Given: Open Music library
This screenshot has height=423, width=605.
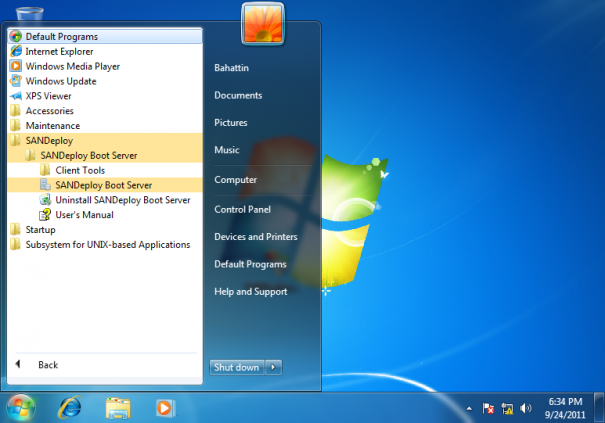Looking at the screenshot, I should [227, 150].
